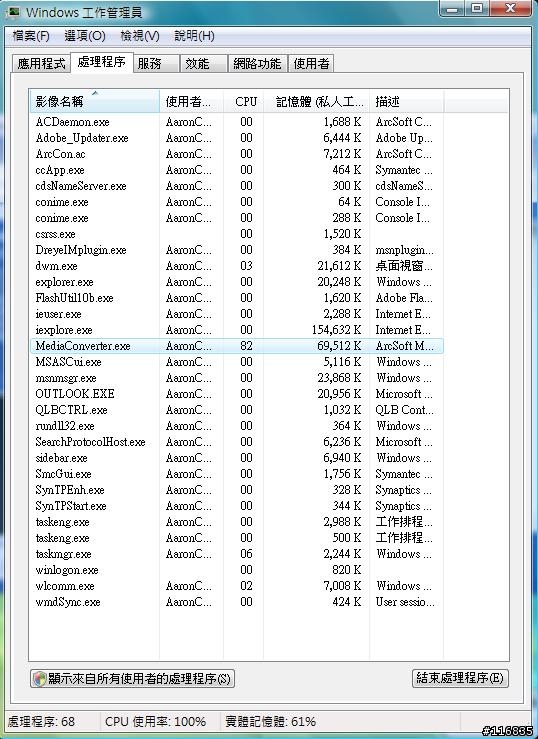Viewport: 538px width, 739px height.
Task: Select the SynTPStart.exe process
Action: click(236, 506)
